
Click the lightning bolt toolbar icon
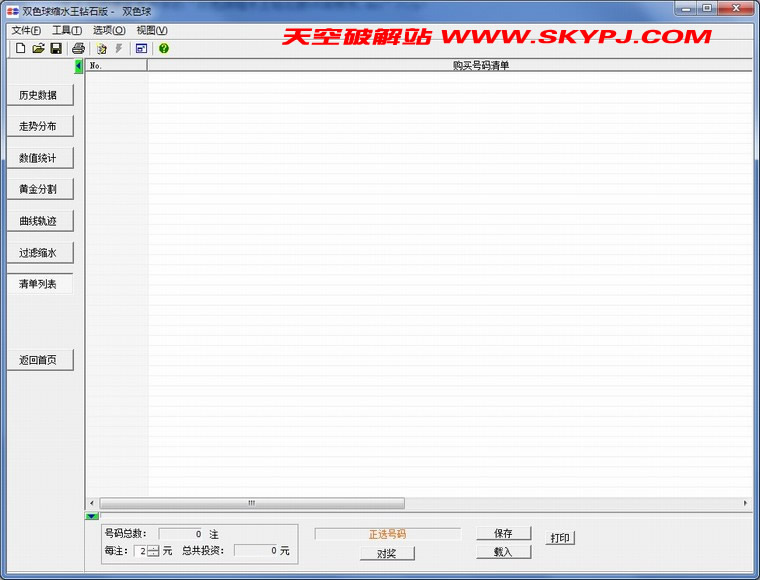[x=119, y=48]
